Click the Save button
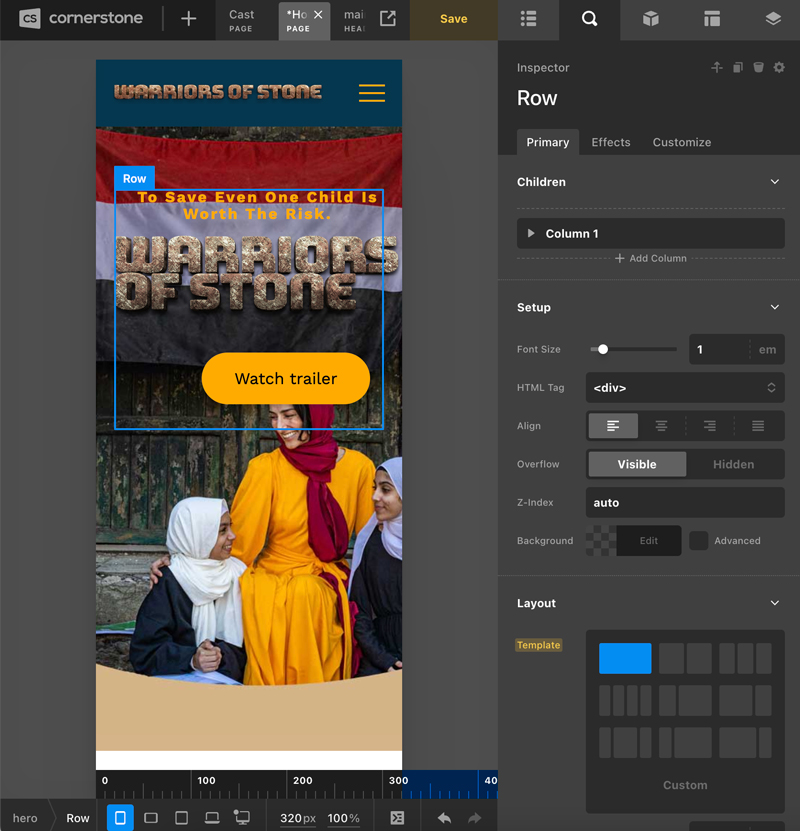The image size is (800, 831). (x=453, y=19)
